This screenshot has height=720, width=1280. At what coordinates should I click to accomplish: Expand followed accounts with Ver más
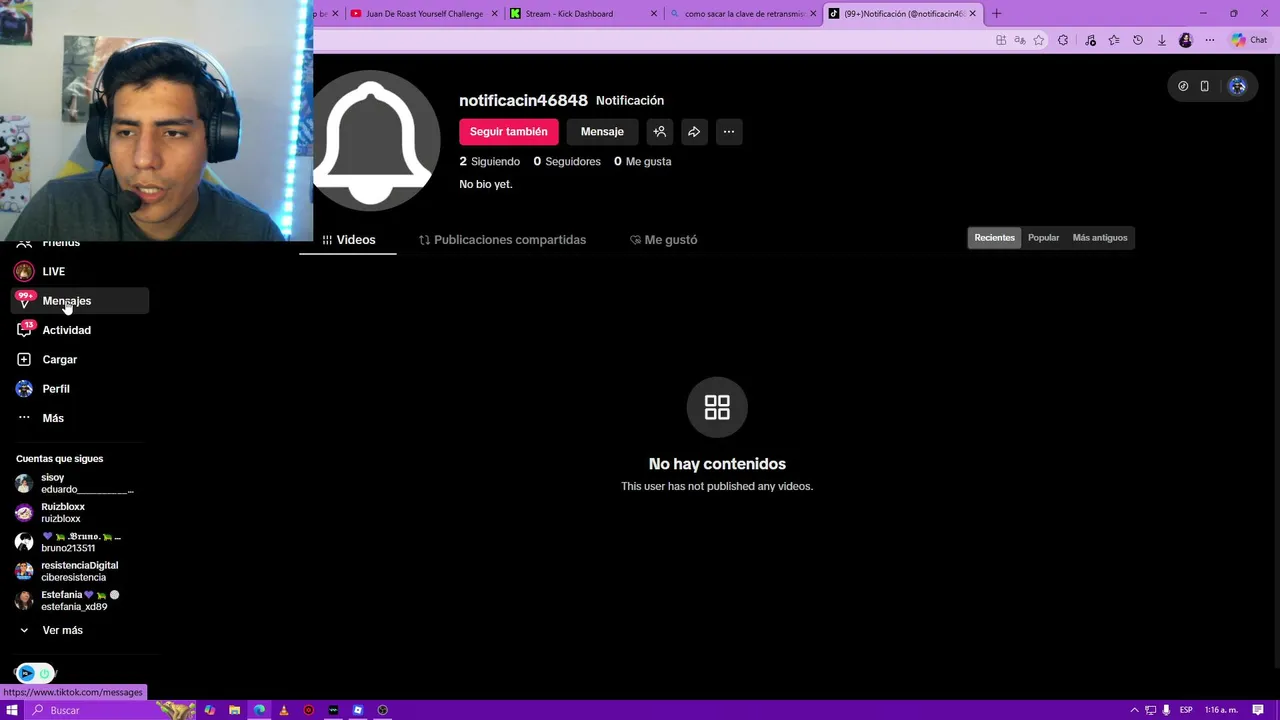point(62,631)
